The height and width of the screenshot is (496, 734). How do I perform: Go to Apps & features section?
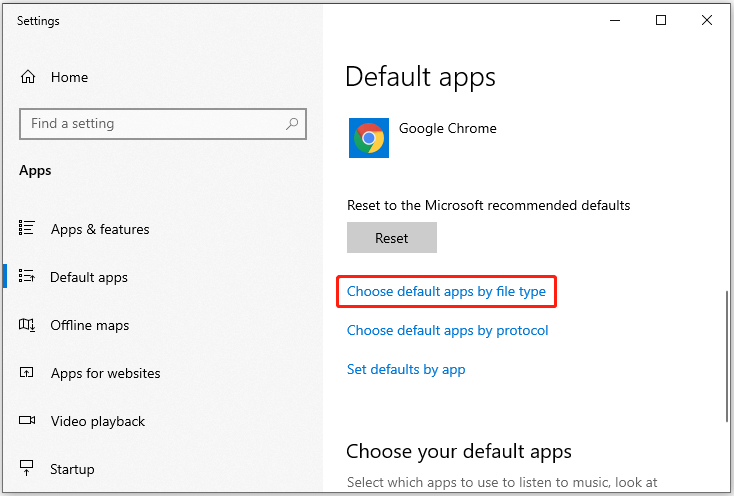pos(100,229)
